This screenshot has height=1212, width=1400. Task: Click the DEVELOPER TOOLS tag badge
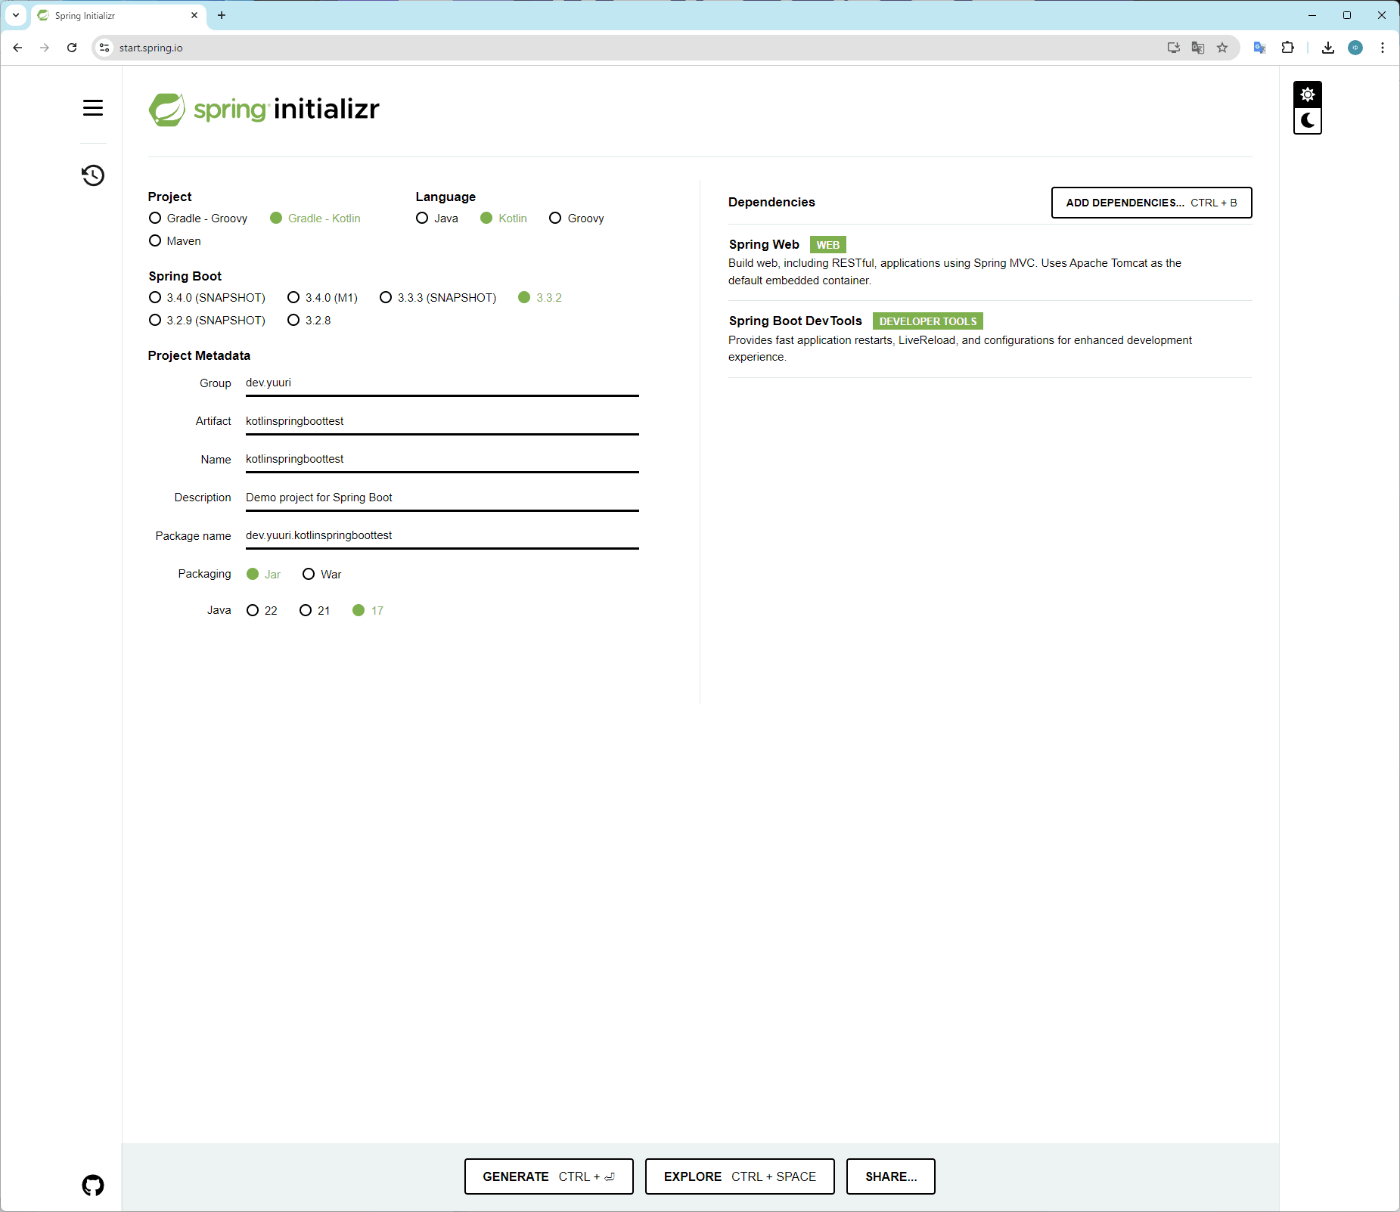pos(928,321)
